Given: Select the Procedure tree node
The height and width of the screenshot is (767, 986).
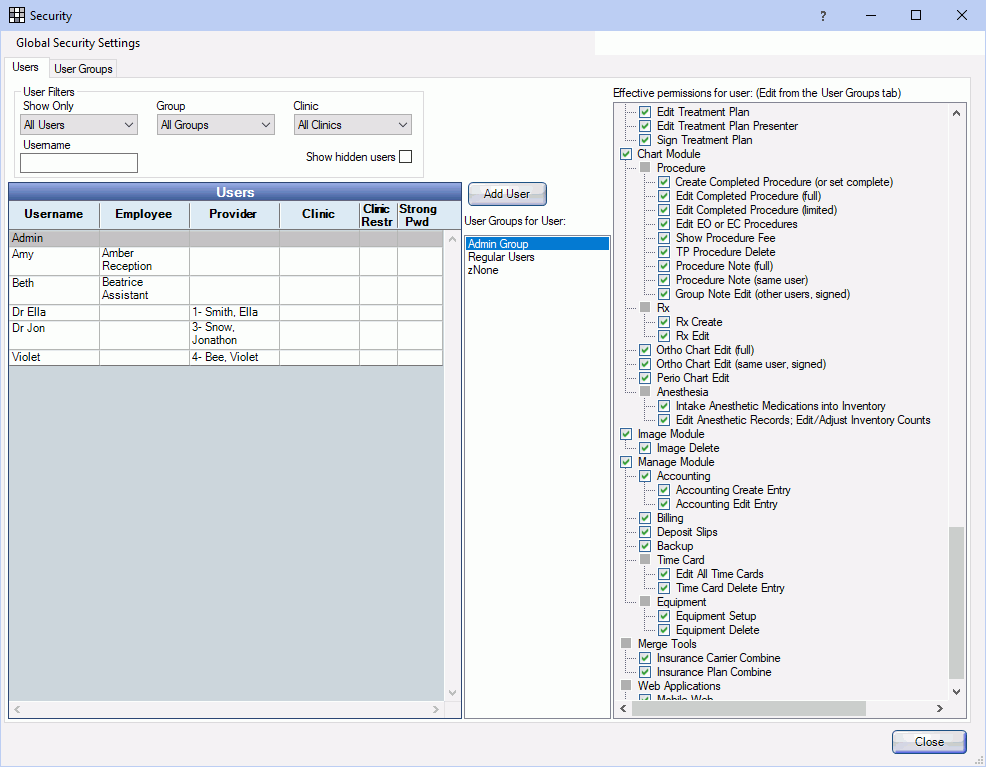Looking at the screenshot, I should point(681,168).
